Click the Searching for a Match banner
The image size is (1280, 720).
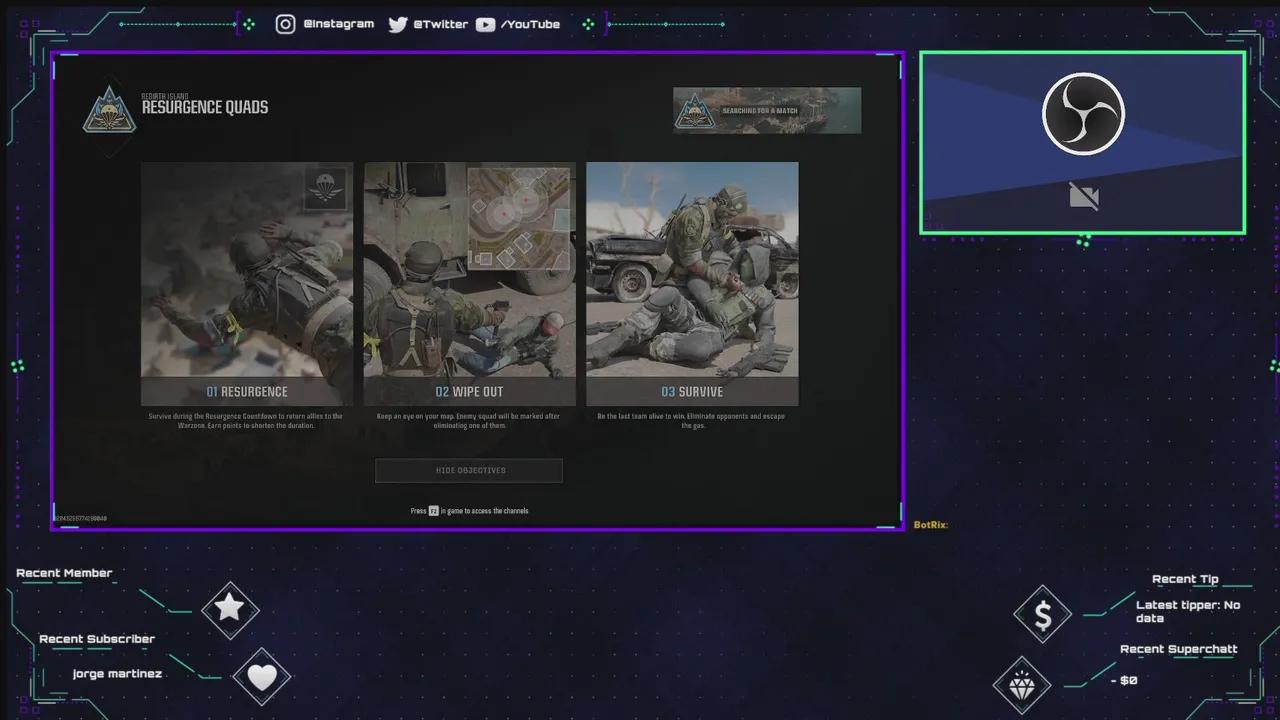pos(767,111)
